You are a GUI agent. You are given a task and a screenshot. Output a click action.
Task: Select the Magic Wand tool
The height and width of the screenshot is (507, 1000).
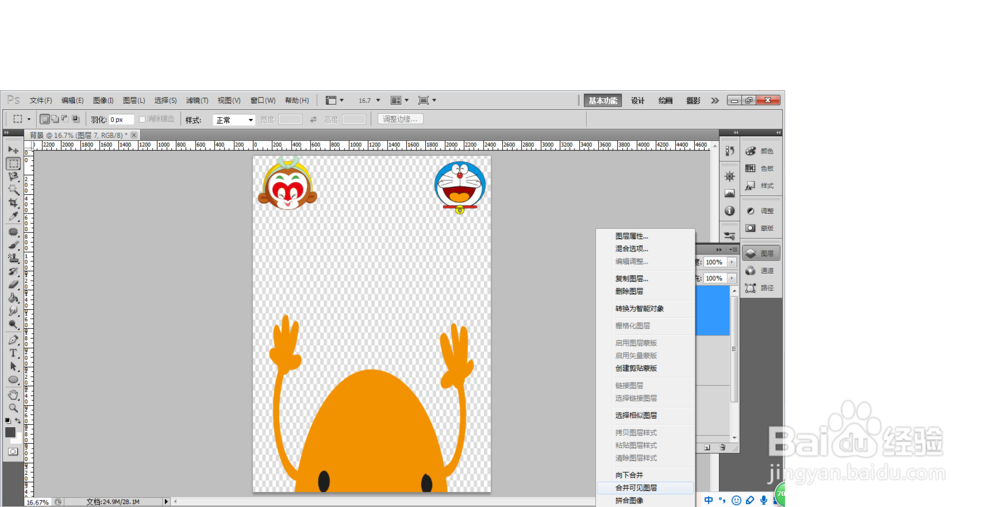point(13,189)
